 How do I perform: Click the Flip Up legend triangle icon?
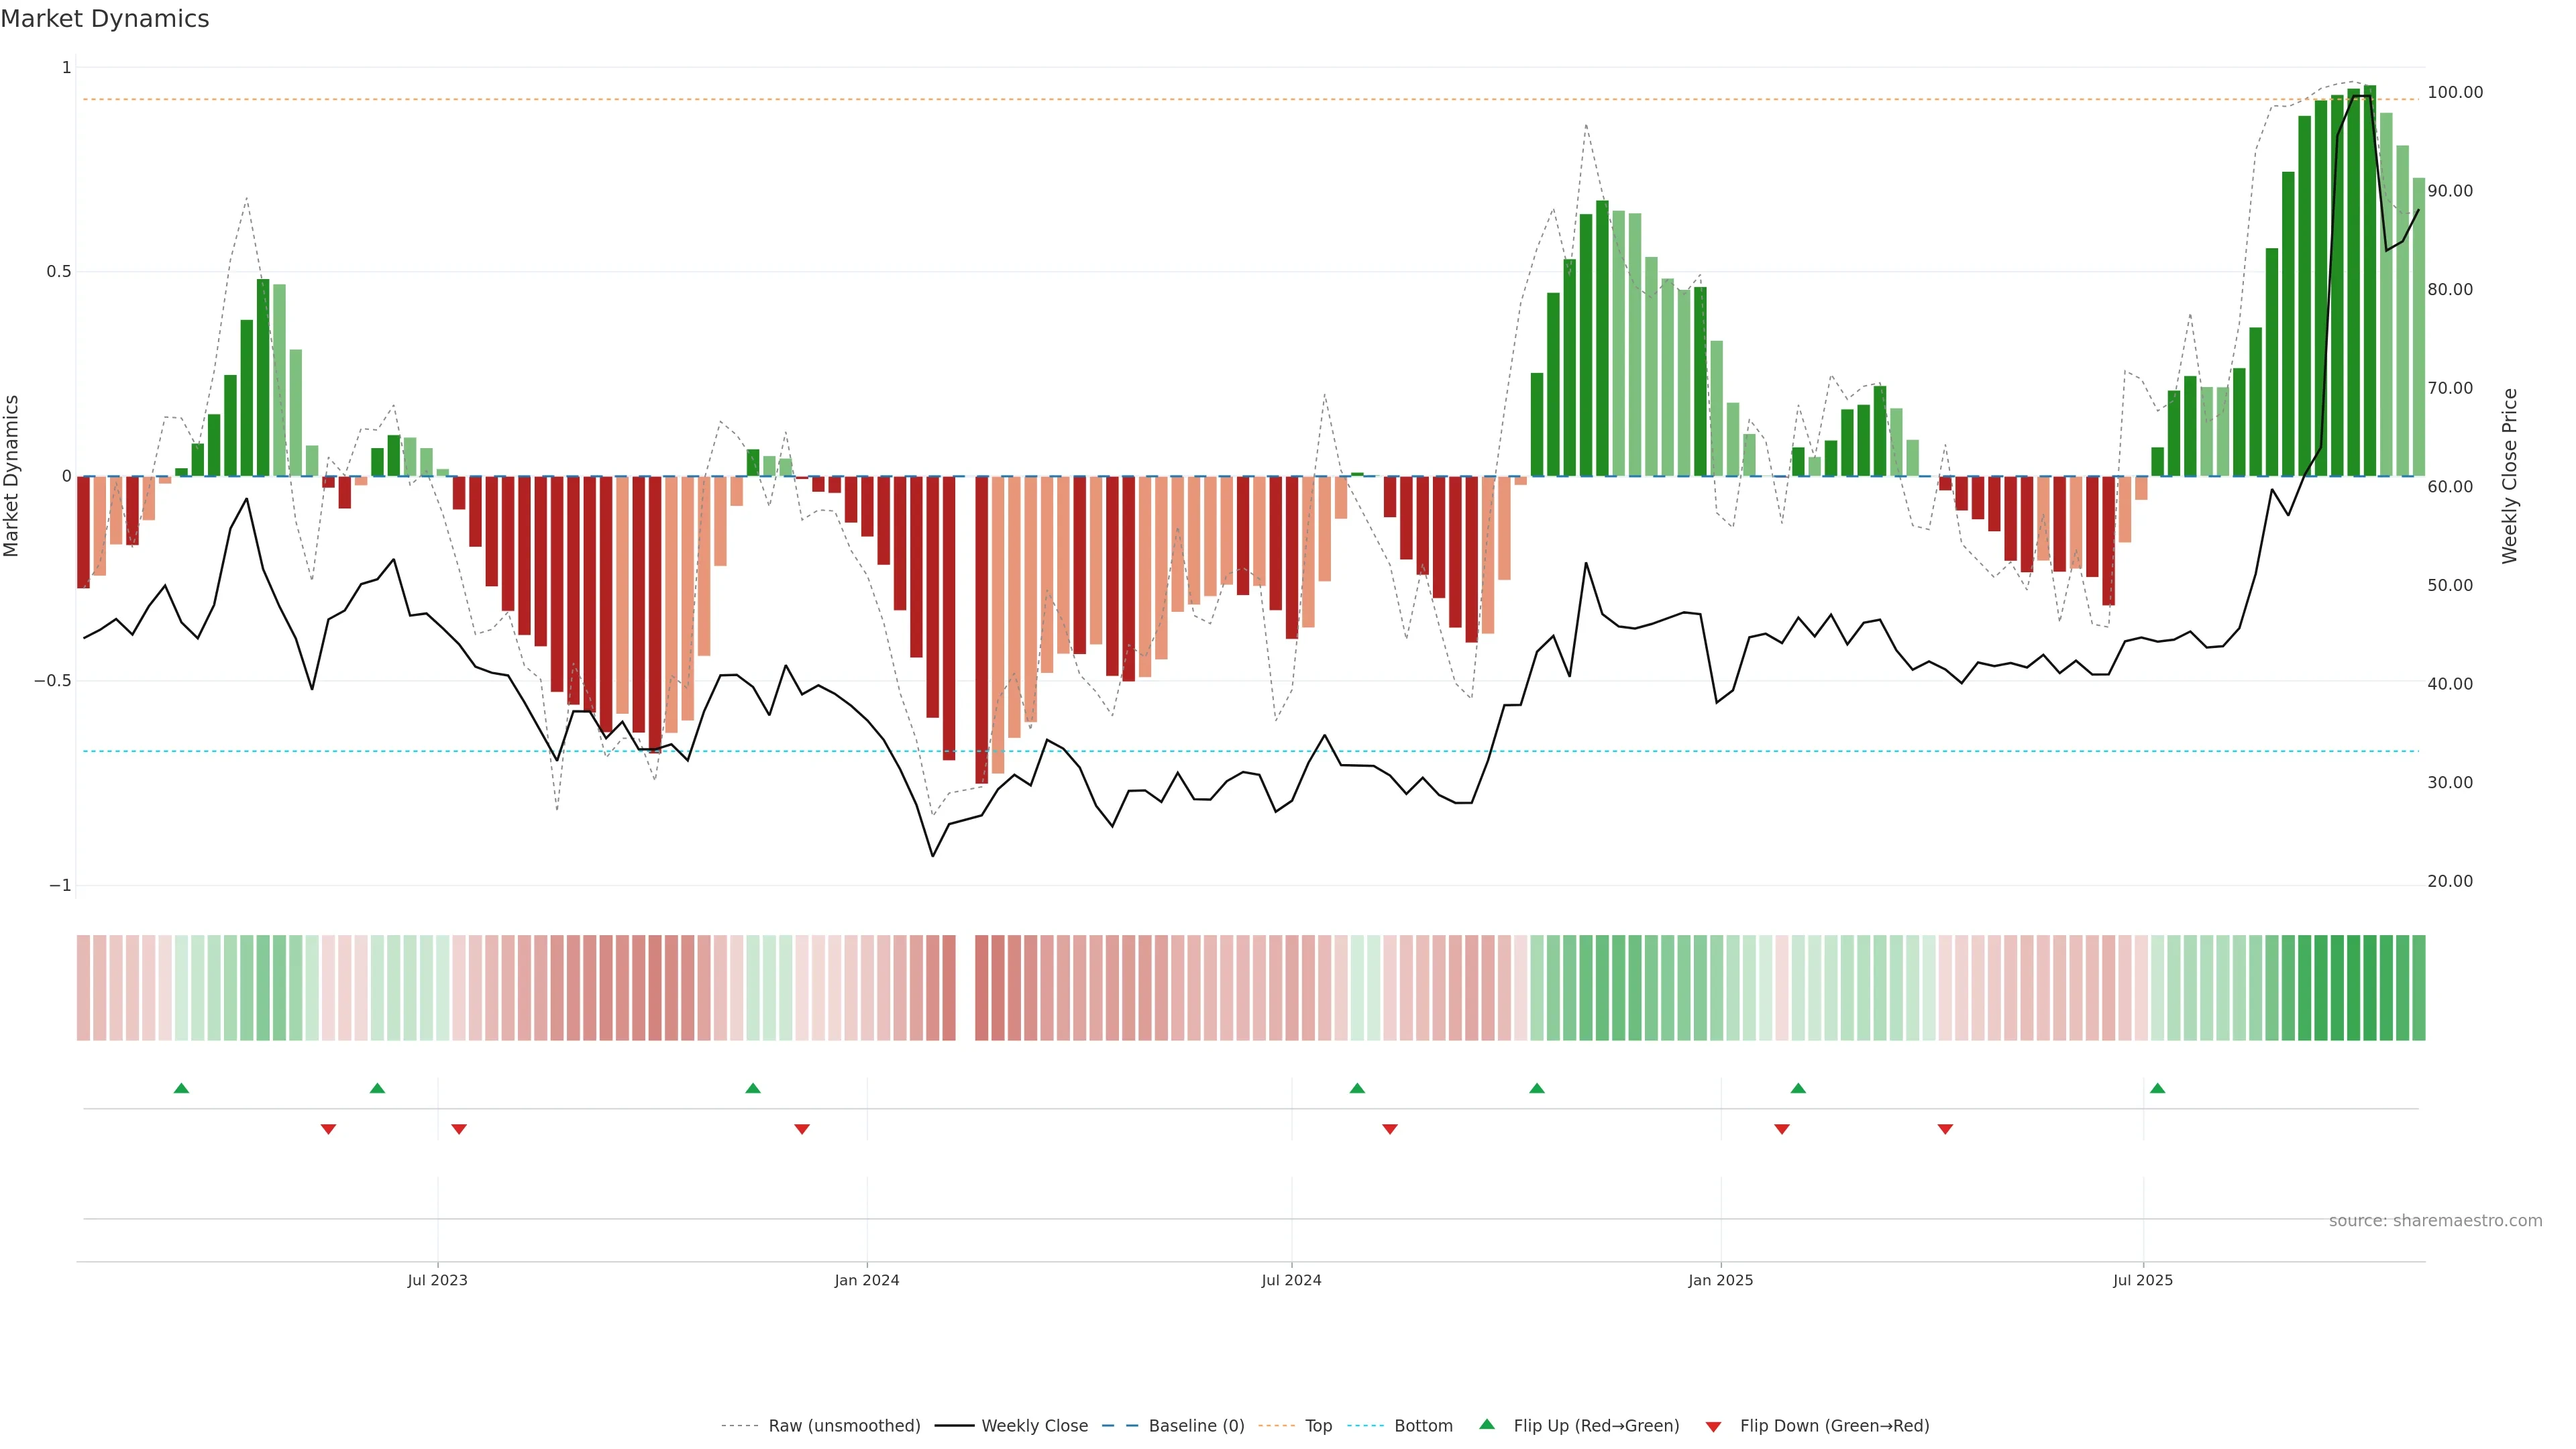1487,1424
